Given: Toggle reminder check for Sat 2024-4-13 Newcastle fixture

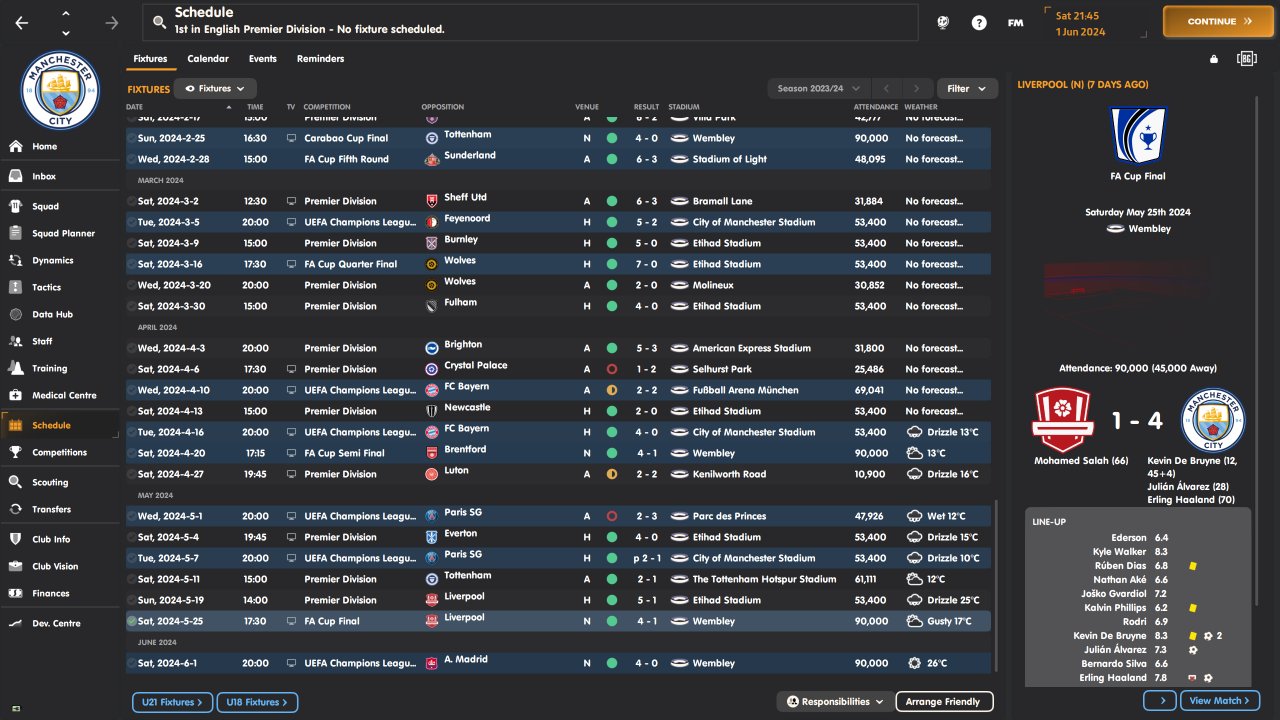Looking at the screenshot, I should [132, 411].
